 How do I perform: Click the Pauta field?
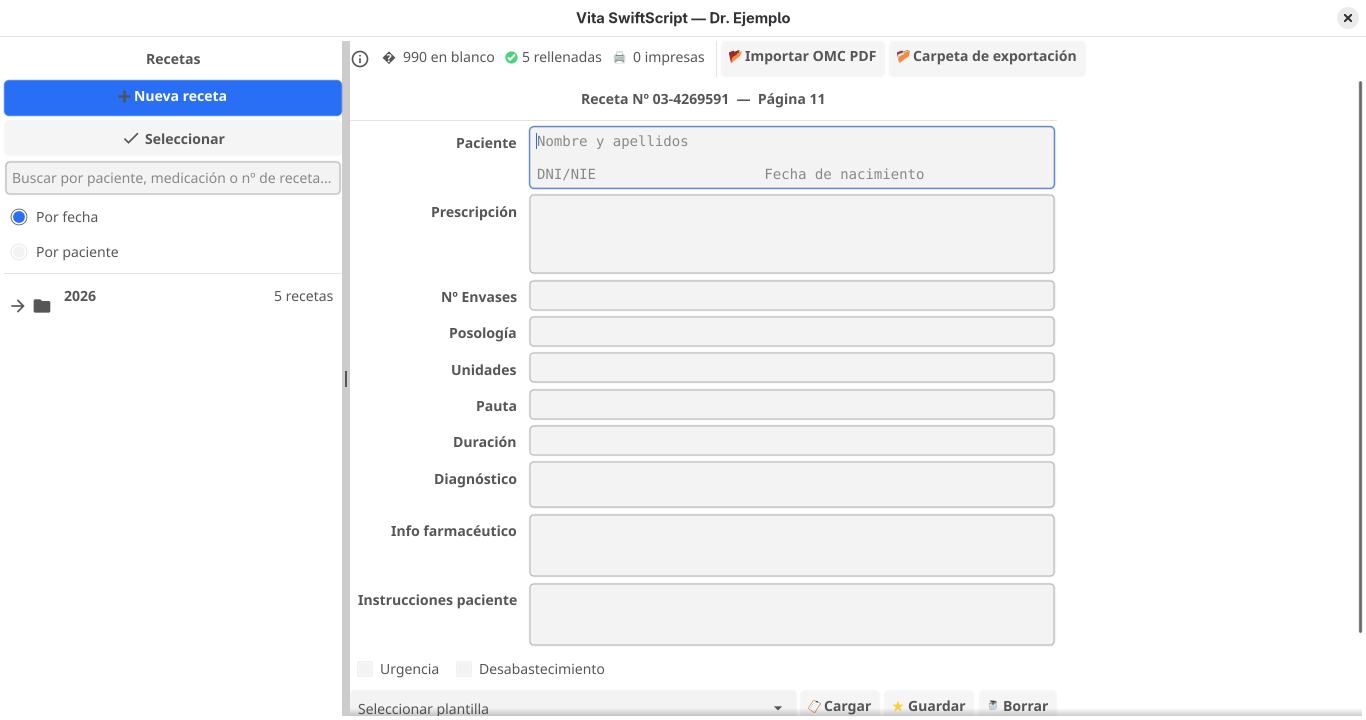[x=791, y=405]
